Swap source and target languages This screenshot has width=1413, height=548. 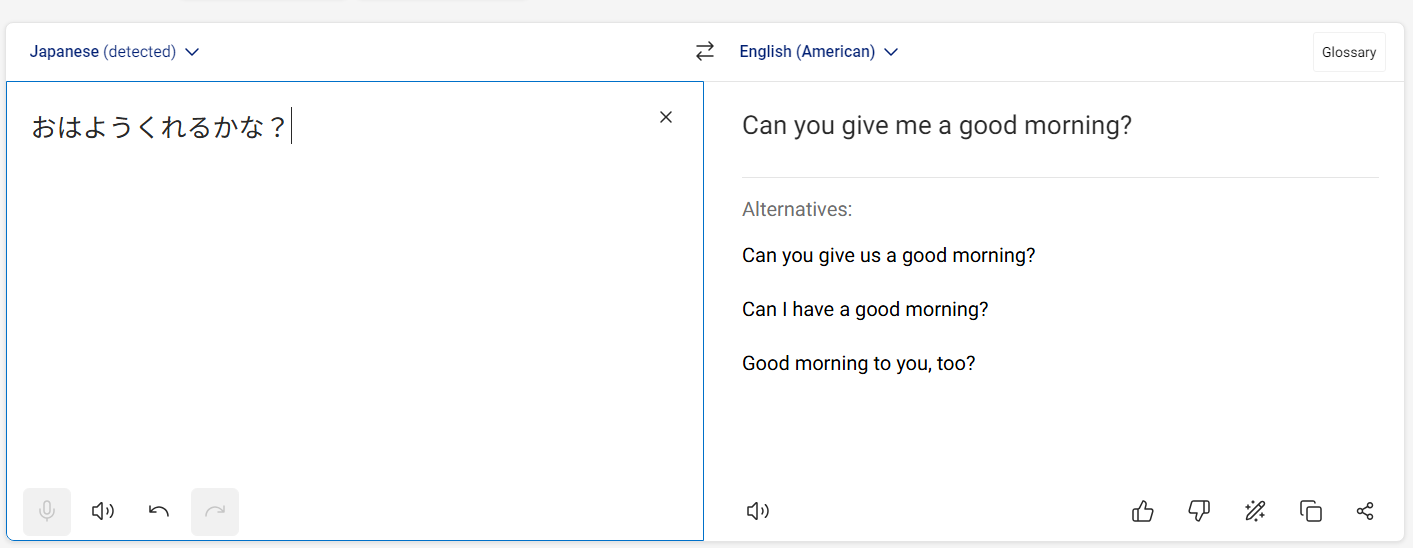point(705,51)
